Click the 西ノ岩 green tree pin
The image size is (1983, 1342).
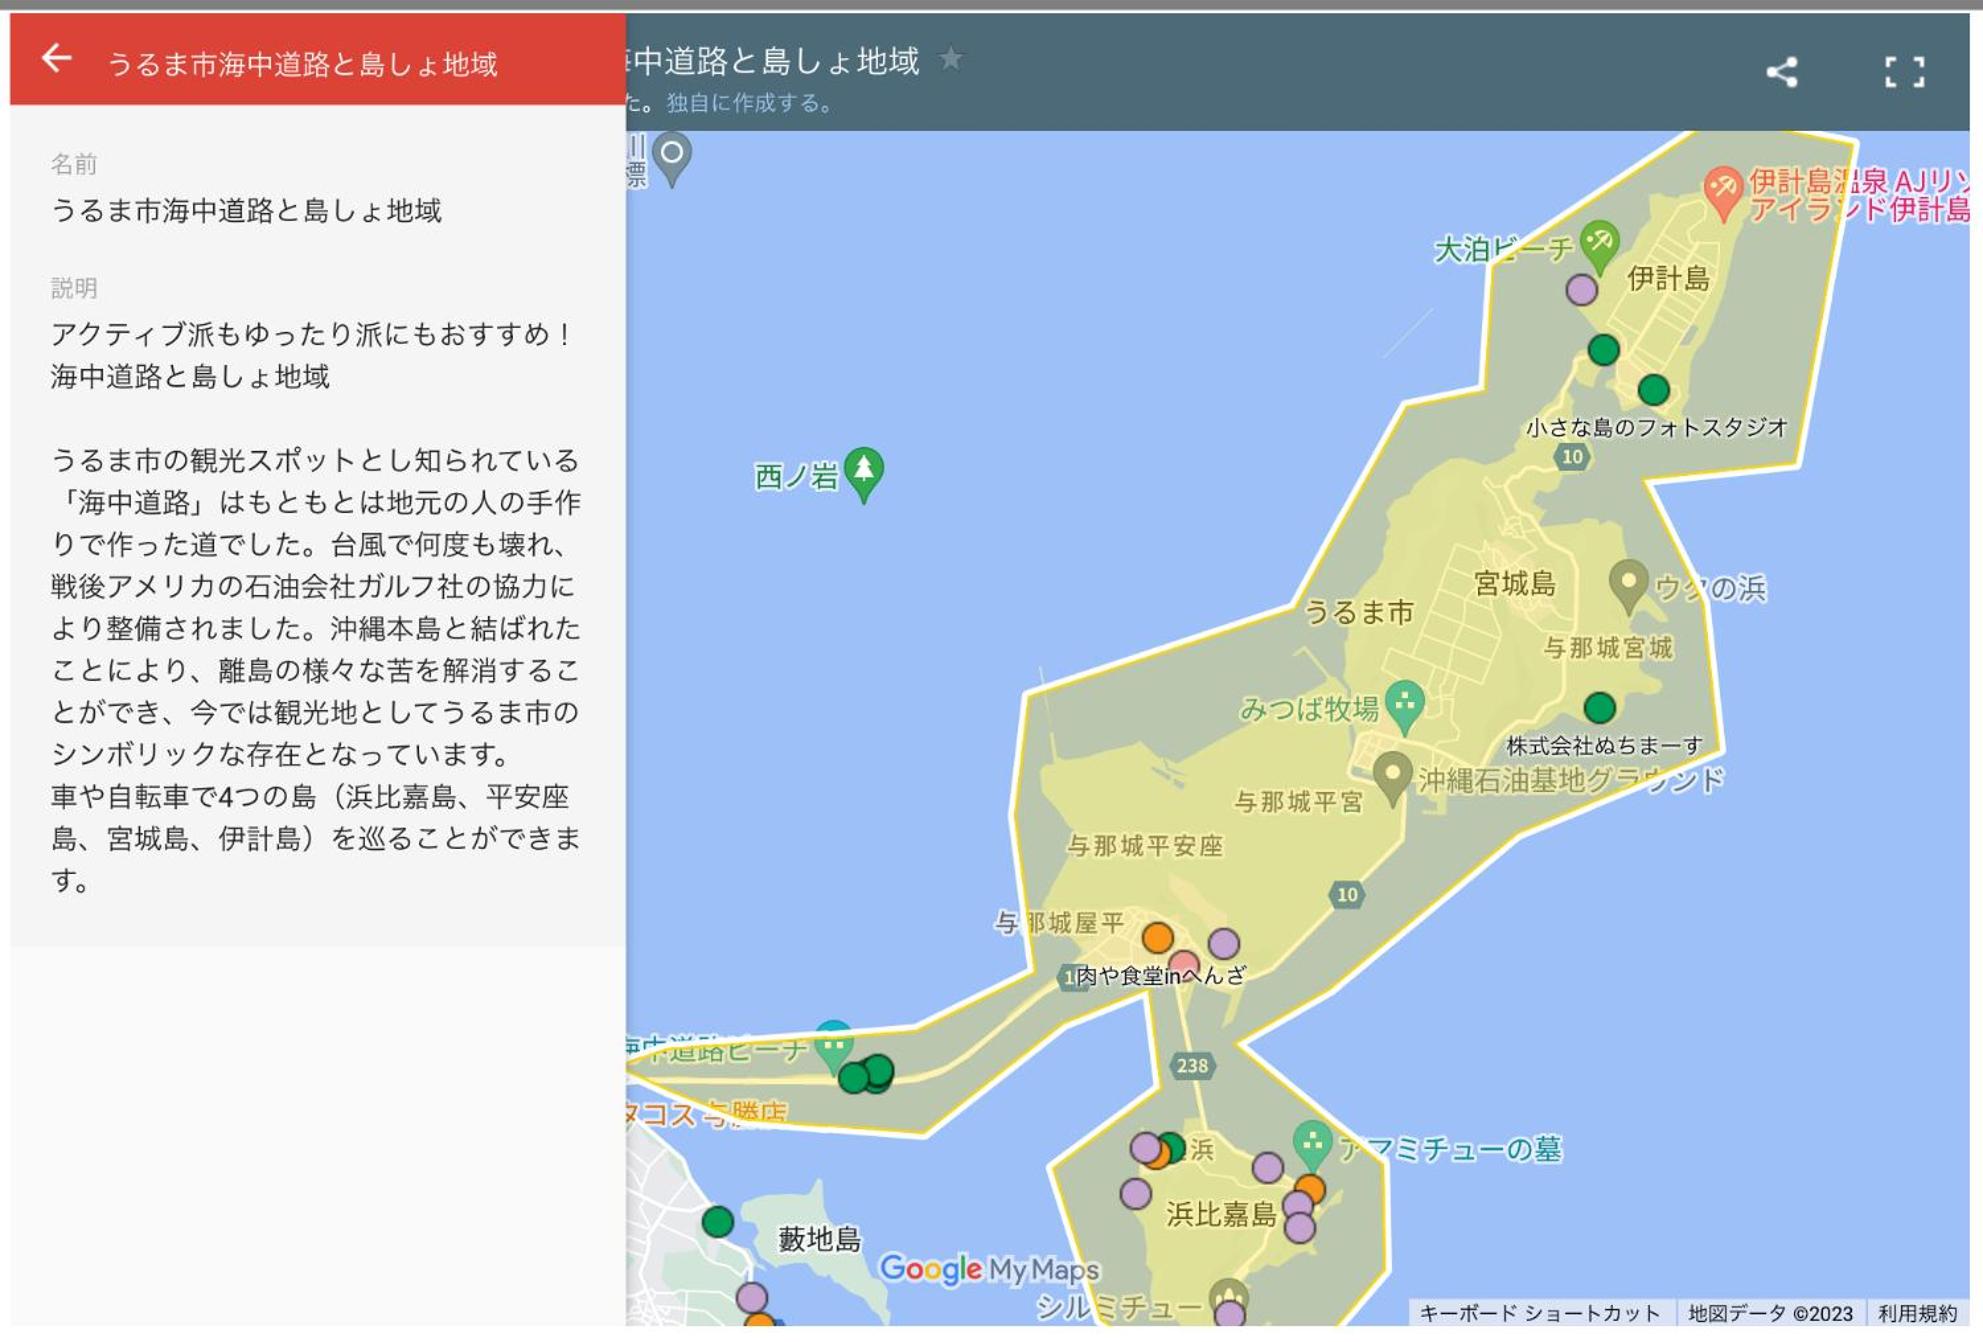(x=864, y=473)
